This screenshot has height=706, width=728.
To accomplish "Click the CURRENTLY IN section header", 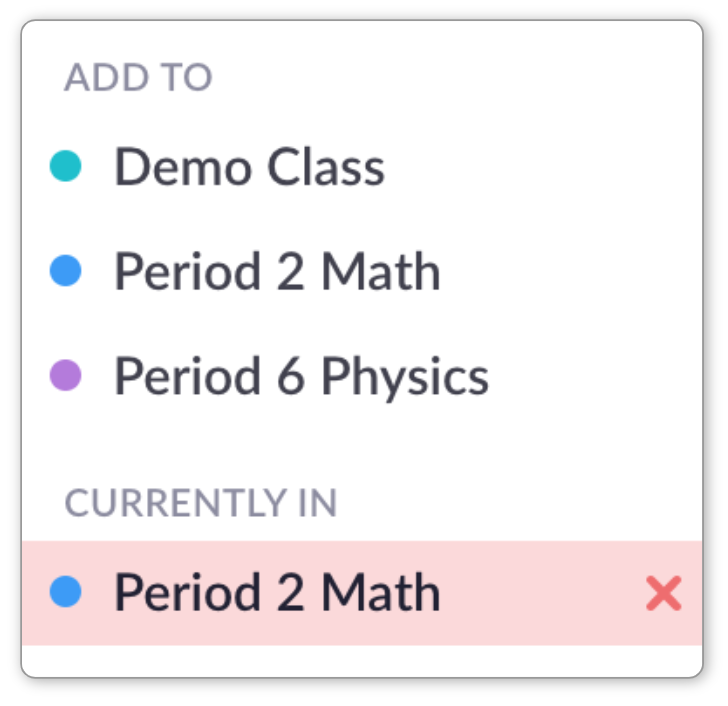I will click(201, 503).
